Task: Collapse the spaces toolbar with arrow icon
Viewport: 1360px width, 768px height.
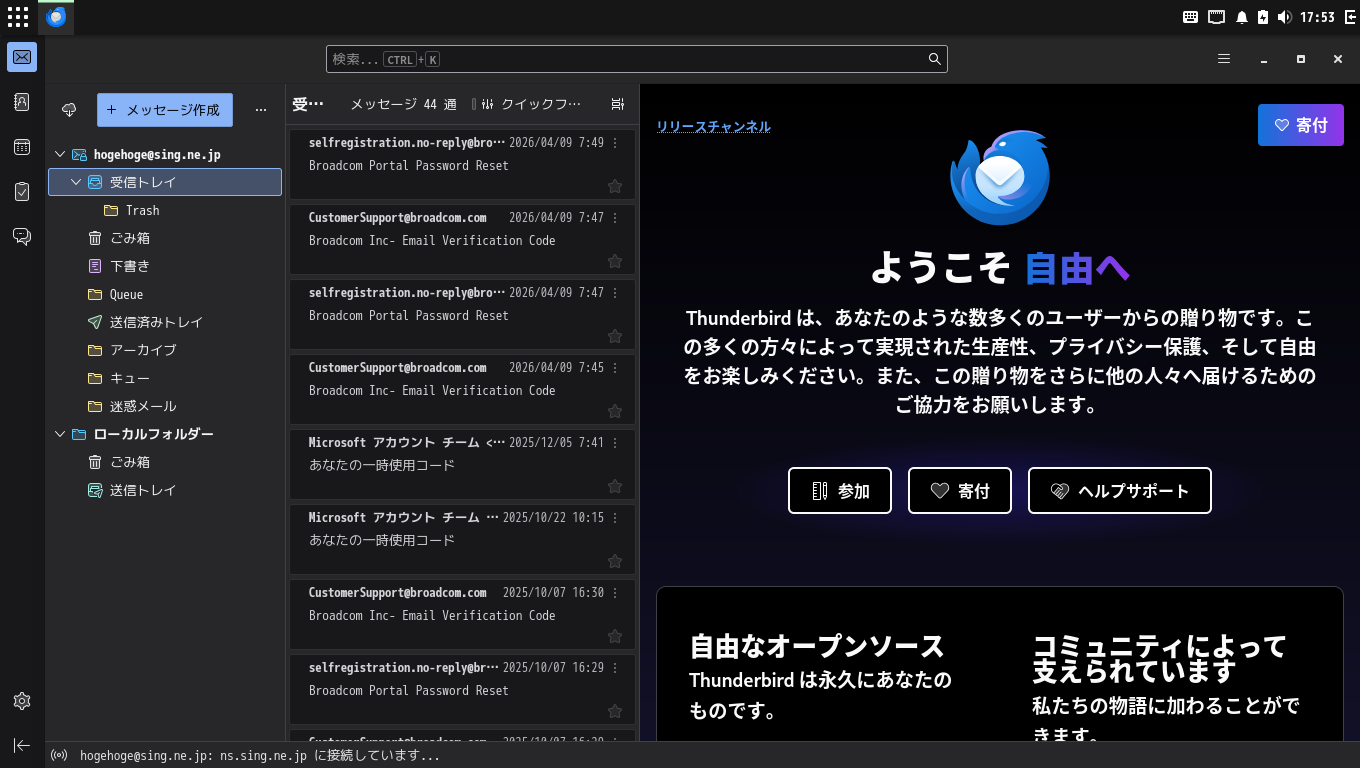Action: [22, 746]
